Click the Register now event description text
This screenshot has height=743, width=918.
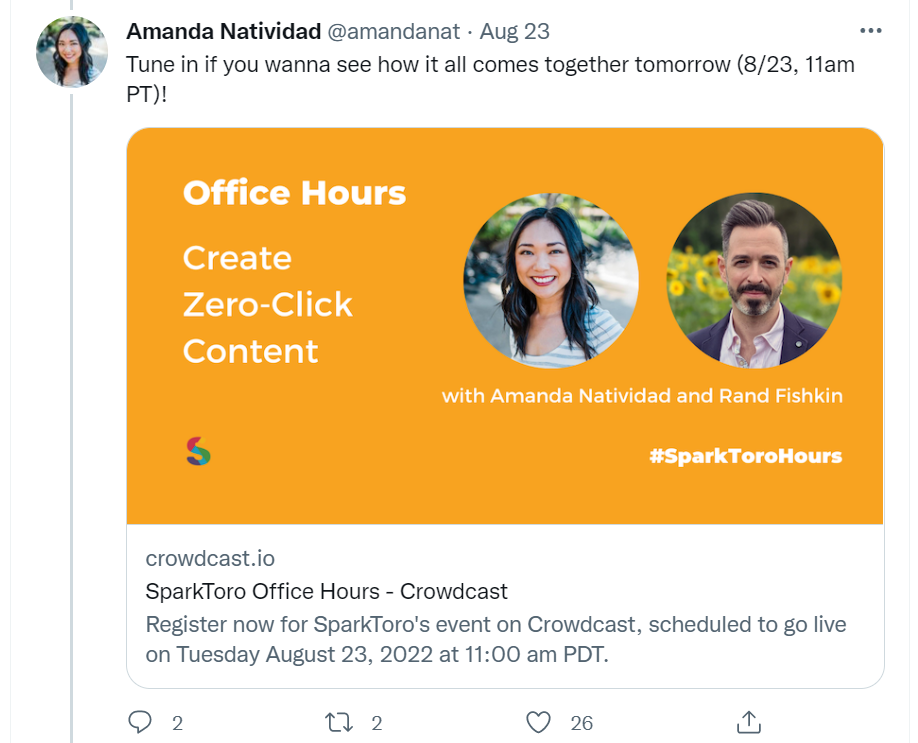pos(495,639)
